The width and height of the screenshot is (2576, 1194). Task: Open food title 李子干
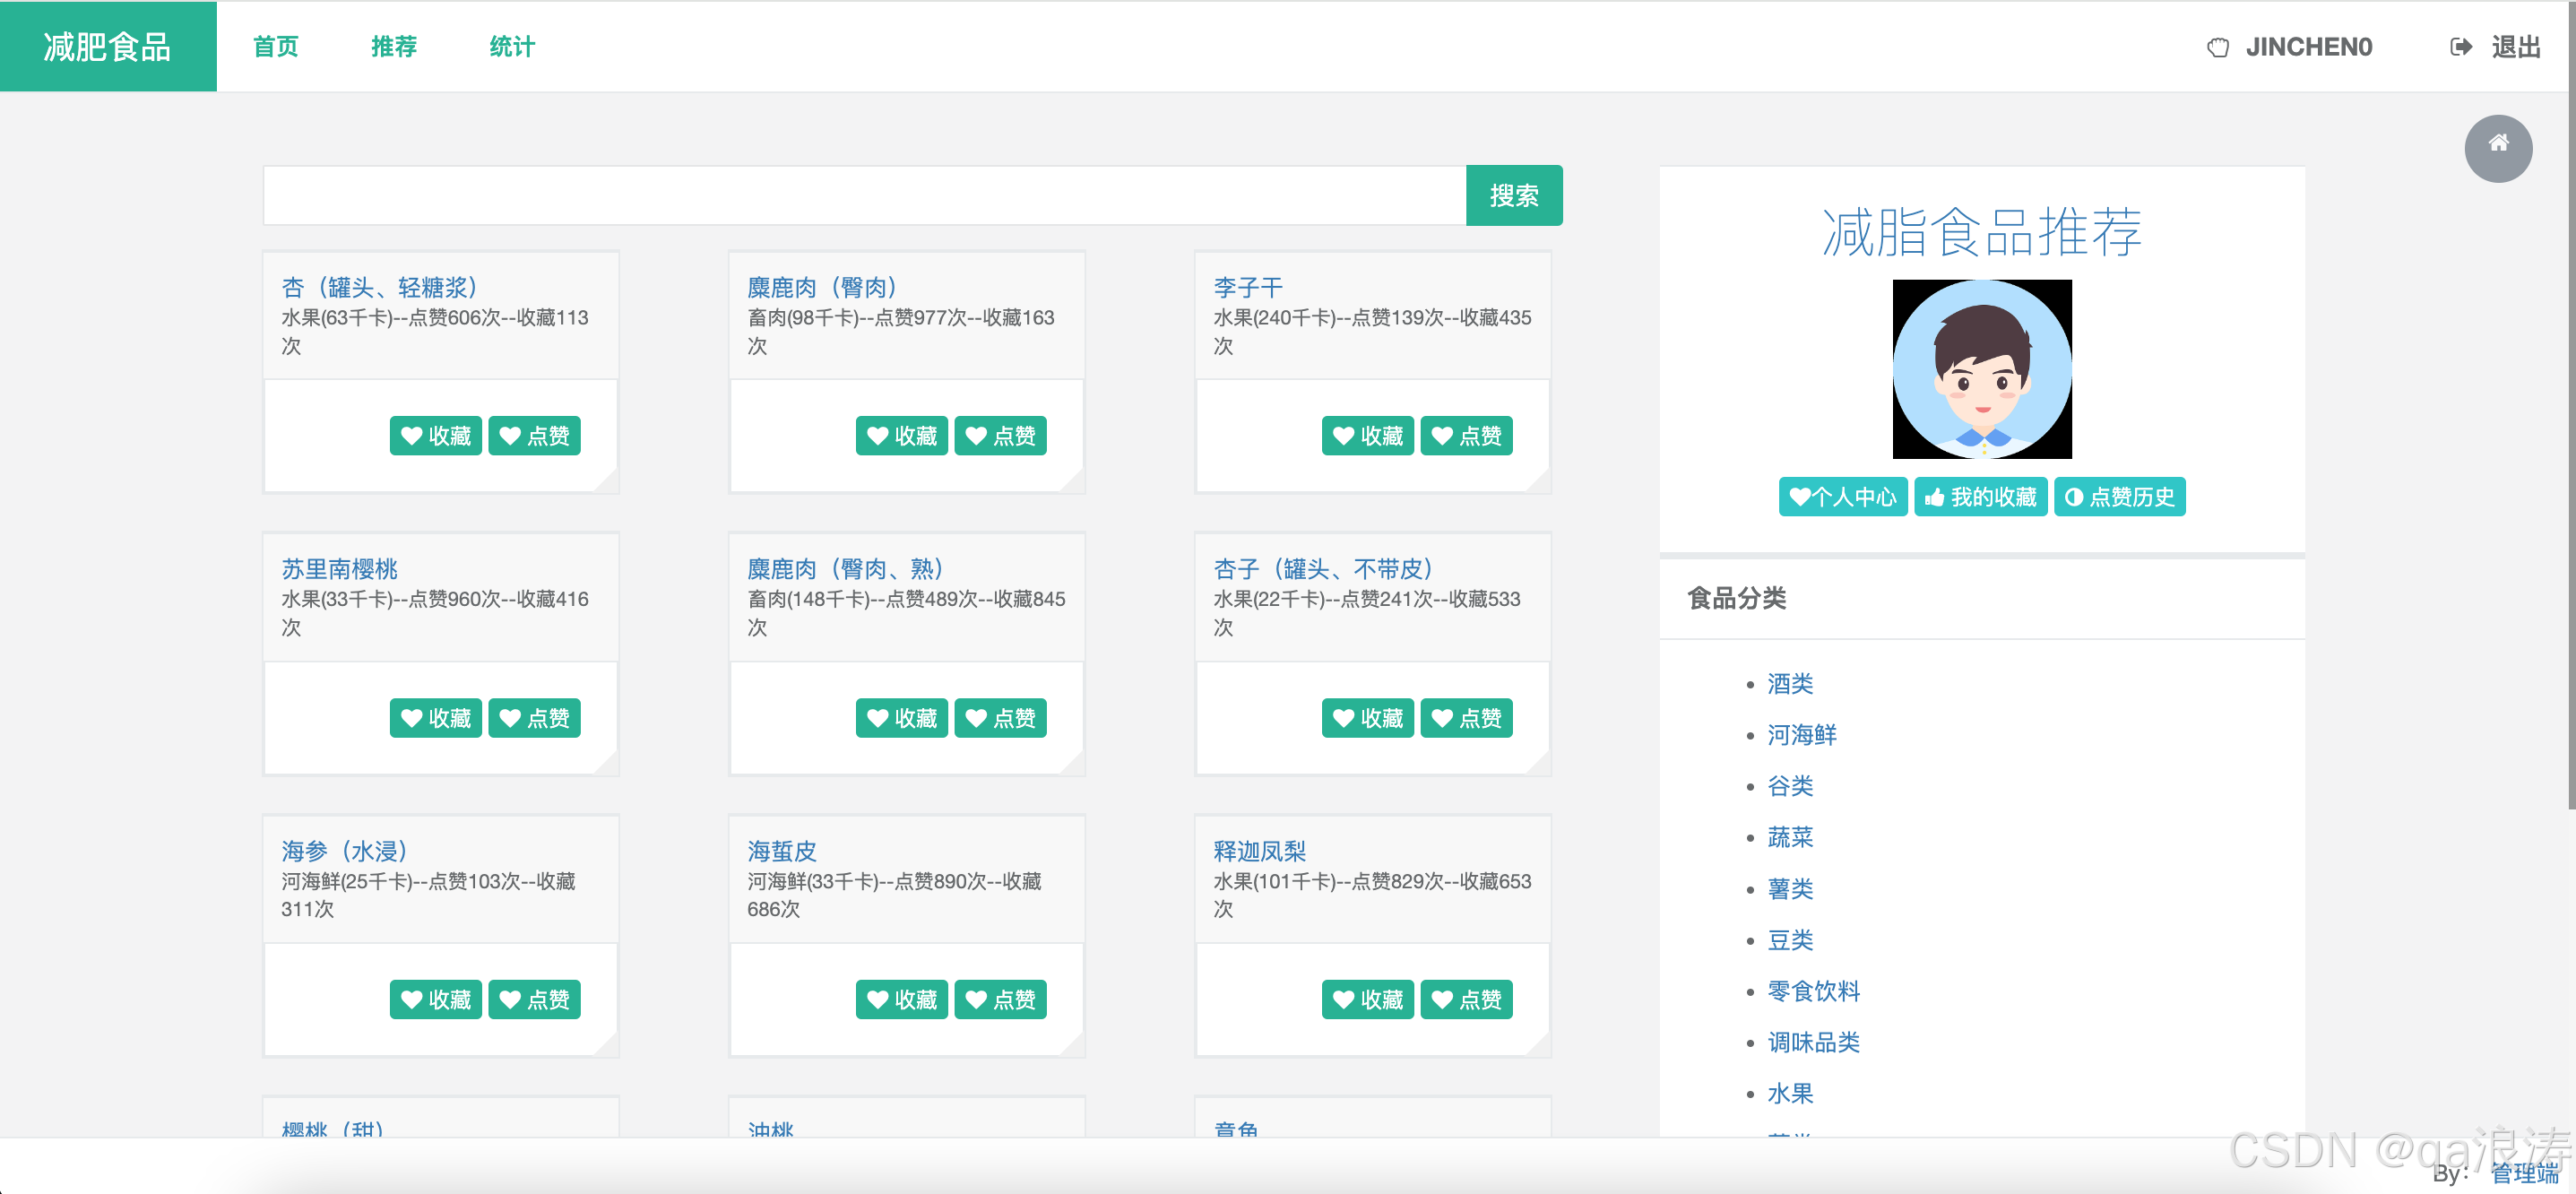(x=1247, y=287)
